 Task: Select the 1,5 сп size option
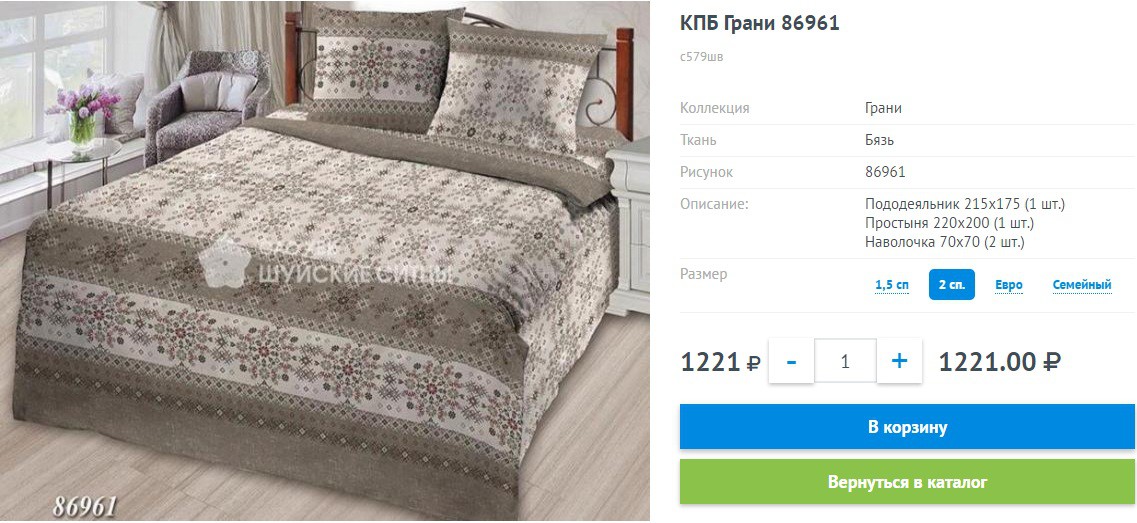[892, 285]
